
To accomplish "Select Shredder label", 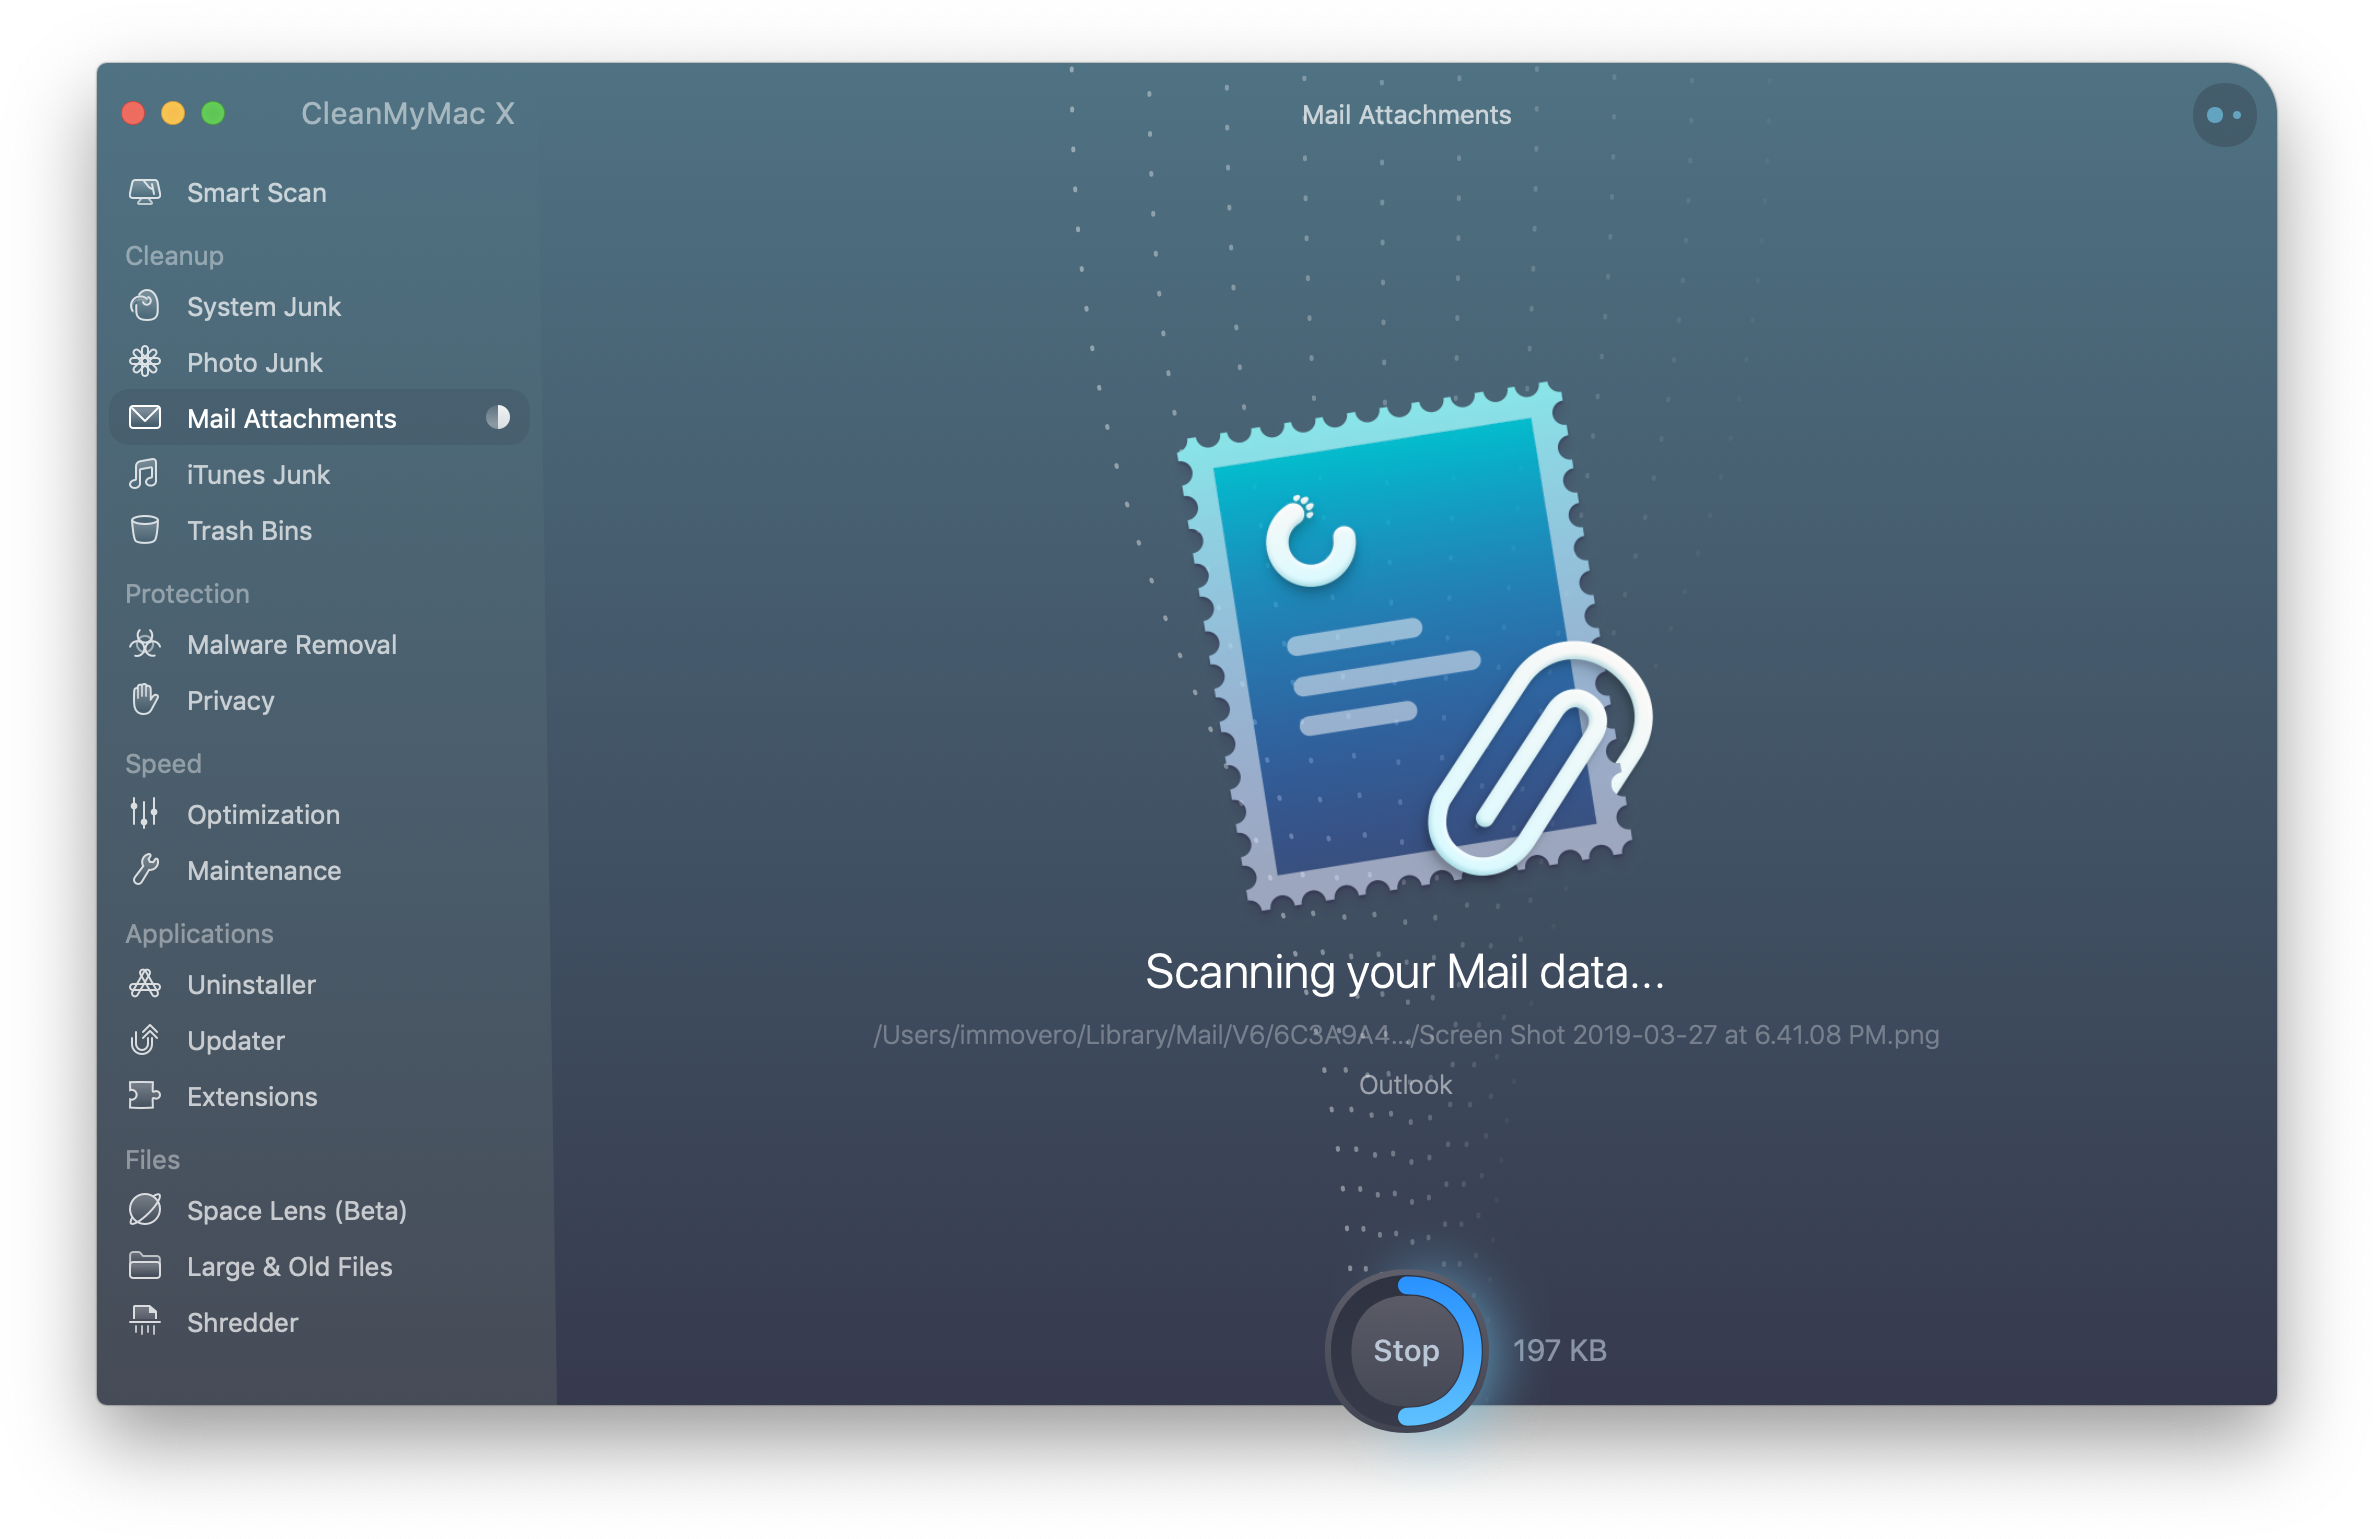I will click(243, 1323).
